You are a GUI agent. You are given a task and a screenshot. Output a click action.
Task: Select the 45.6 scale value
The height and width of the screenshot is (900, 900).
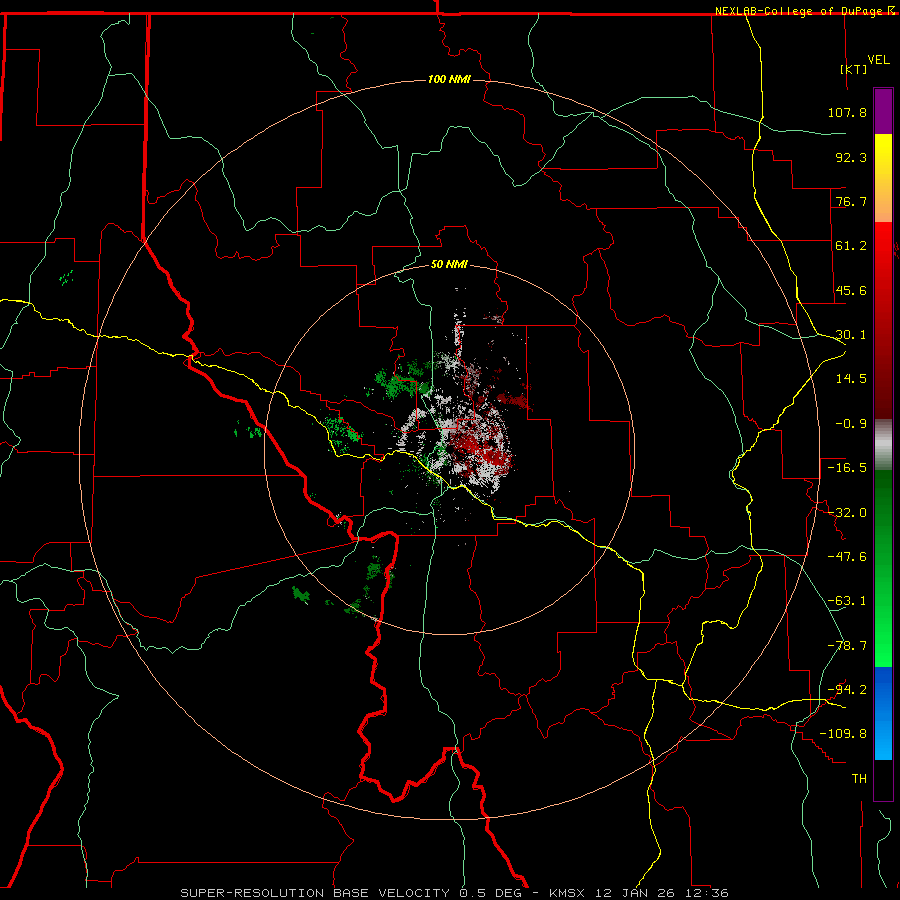(x=851, y=290)
